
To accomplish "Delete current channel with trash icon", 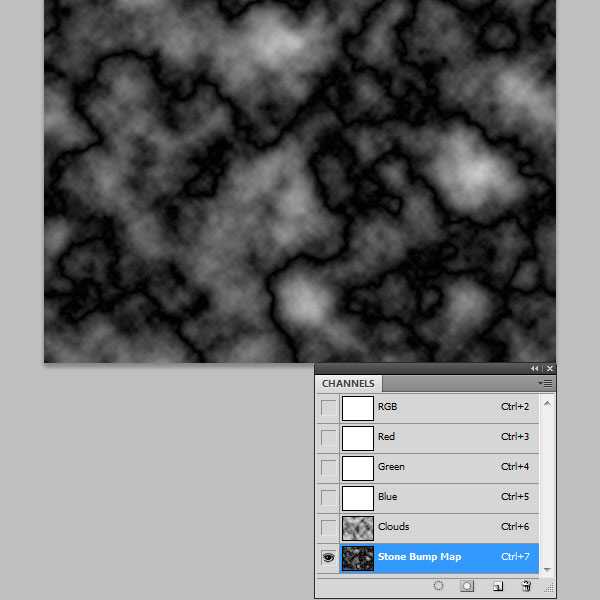I will [526, 586].
